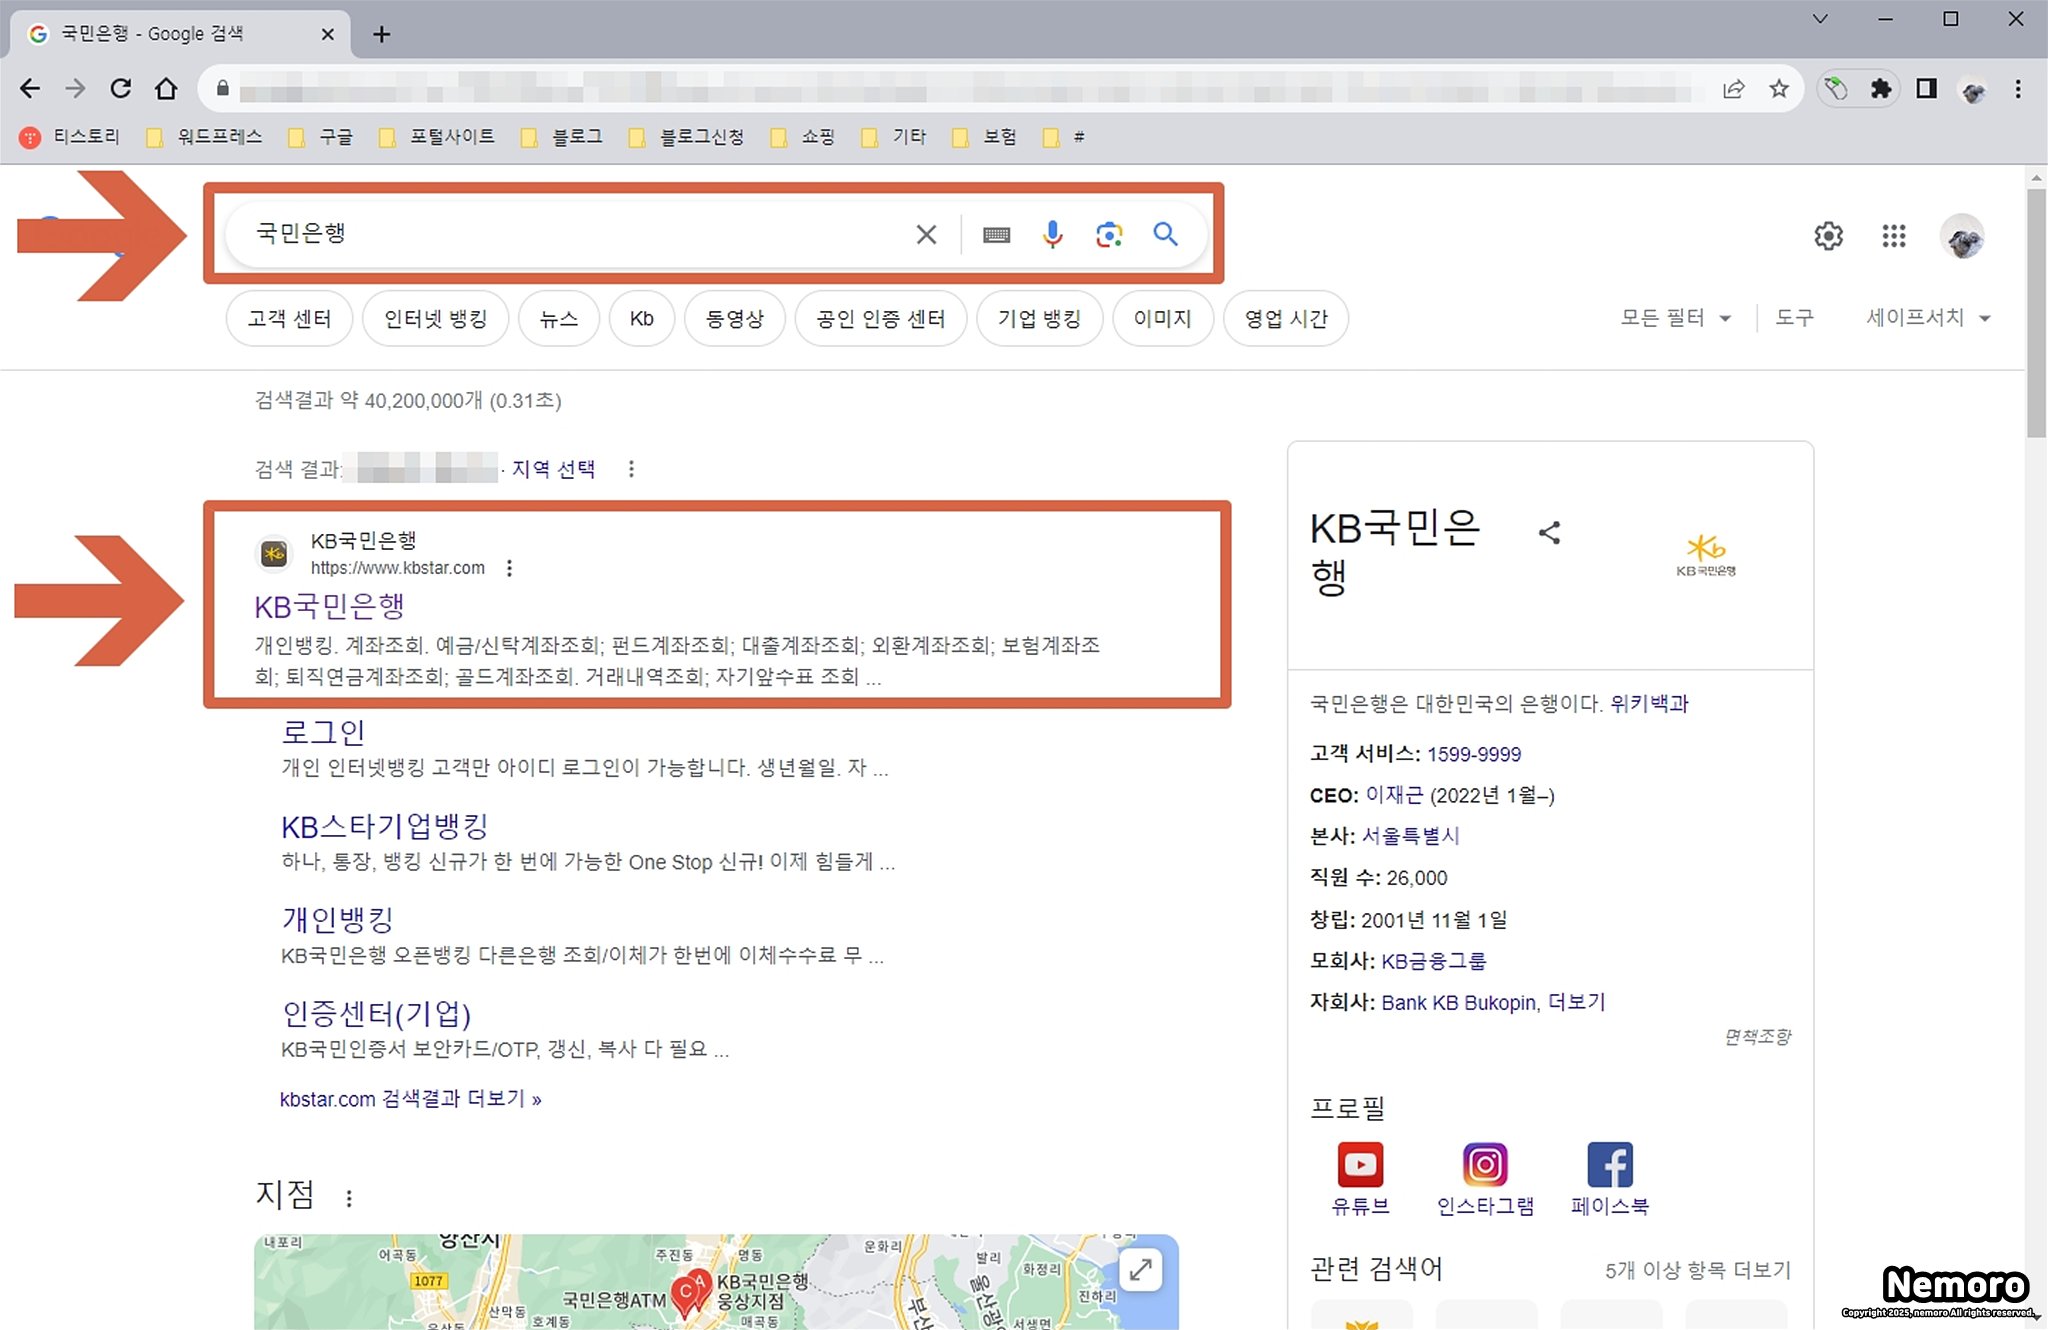Share the KB국민은행 knowledge panel
This screenshot has width=2048, height=1330.
(x=1549, y=533)
